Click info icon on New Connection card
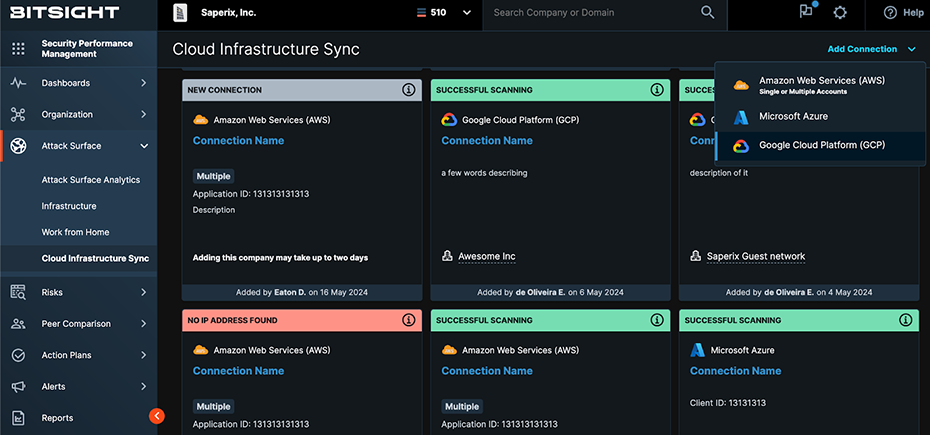930x435 pixels. [408, 90]
